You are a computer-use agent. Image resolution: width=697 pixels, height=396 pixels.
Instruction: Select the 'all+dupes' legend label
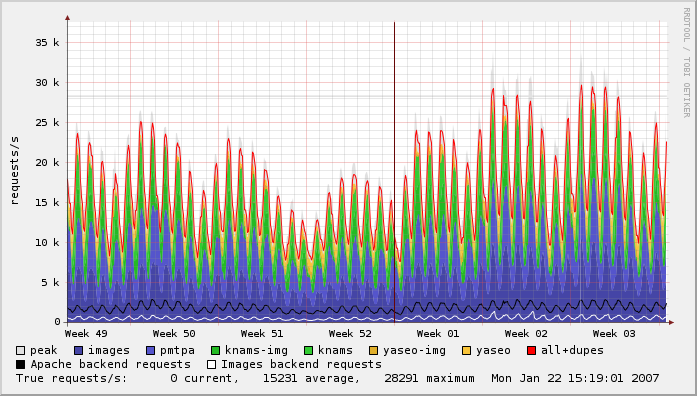[573, 351]
